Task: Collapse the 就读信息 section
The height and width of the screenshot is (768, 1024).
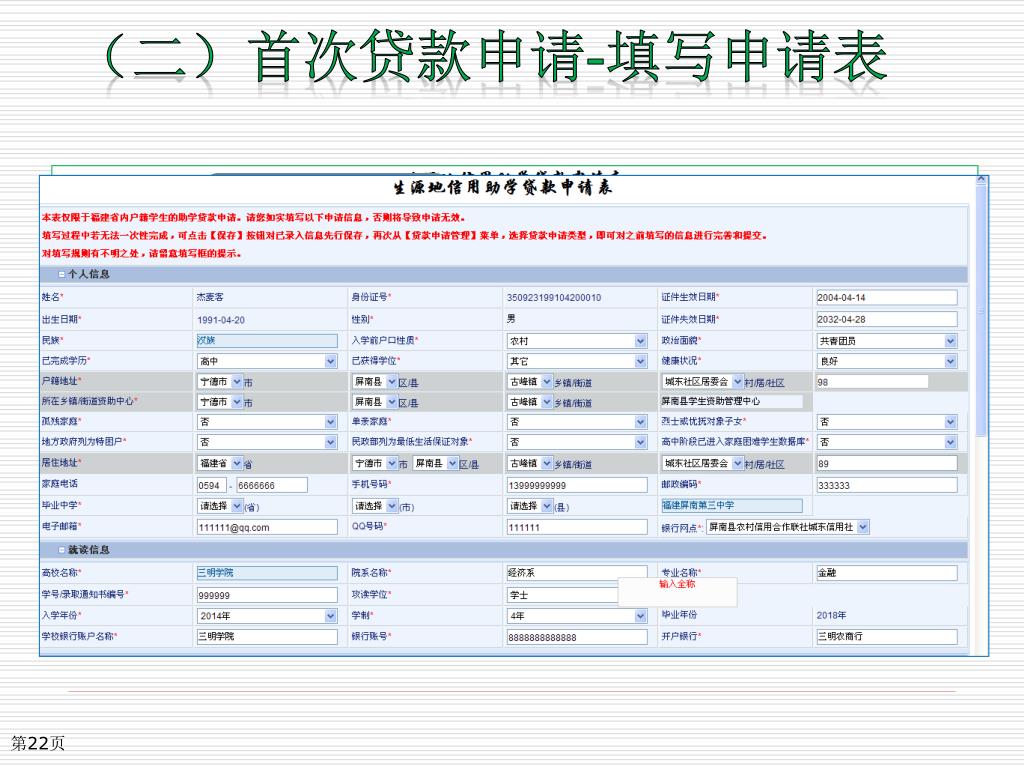Action: click(62, 551)
